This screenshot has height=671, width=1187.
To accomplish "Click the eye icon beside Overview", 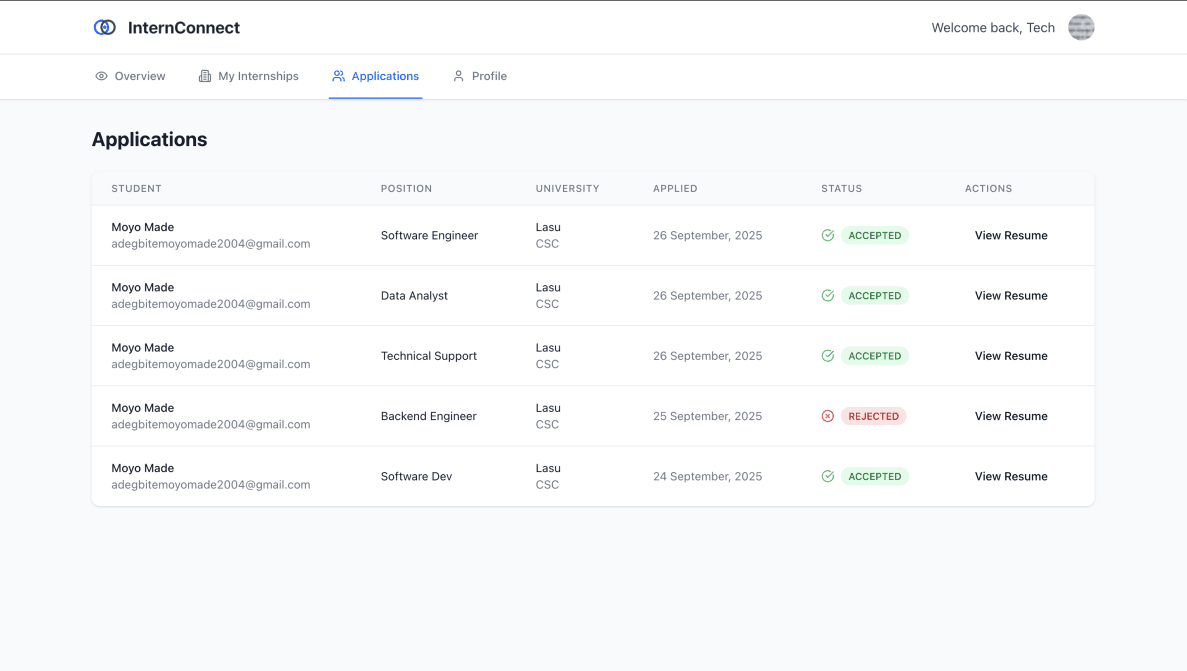I will (x=101, y=76).
